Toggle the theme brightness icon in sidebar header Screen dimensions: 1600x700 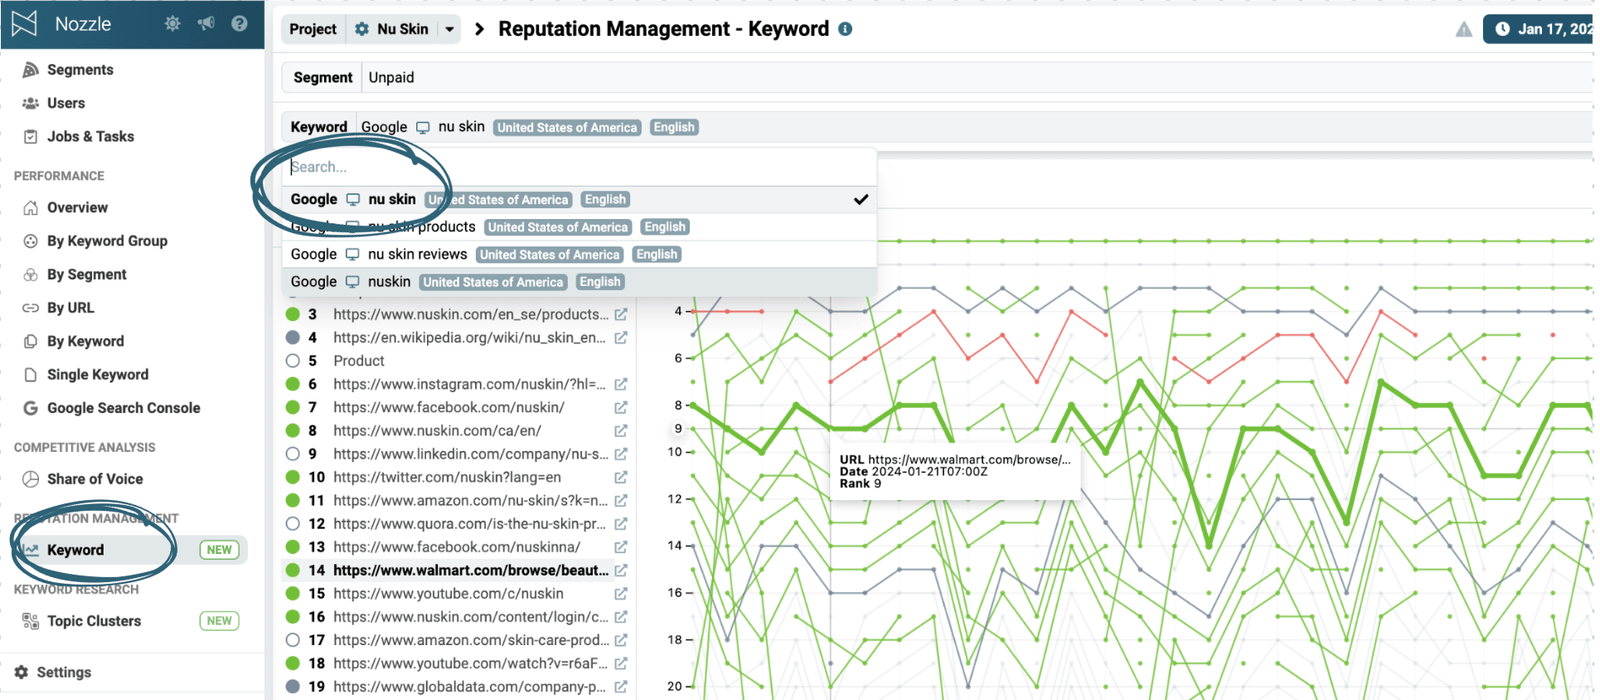pyautogui.click(x=172, y=23)
